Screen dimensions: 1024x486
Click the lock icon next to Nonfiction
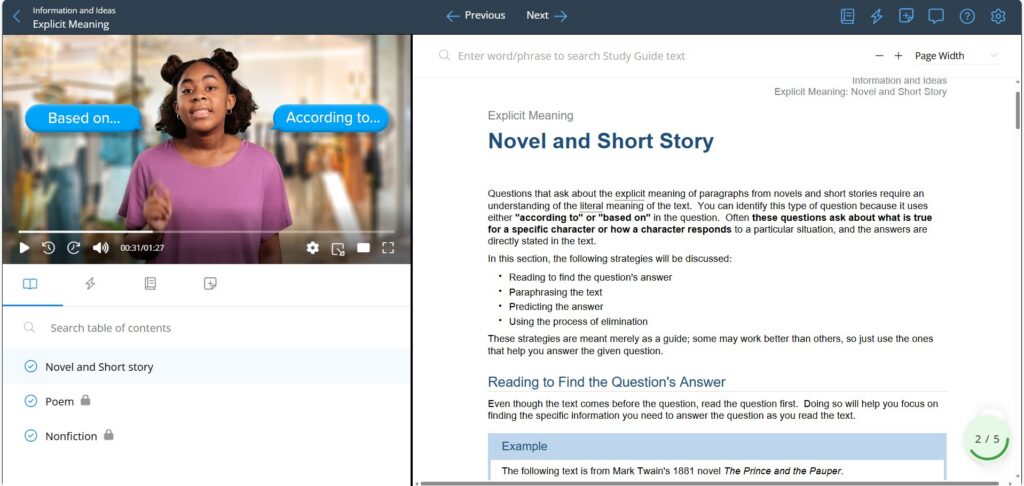(108, 434)
